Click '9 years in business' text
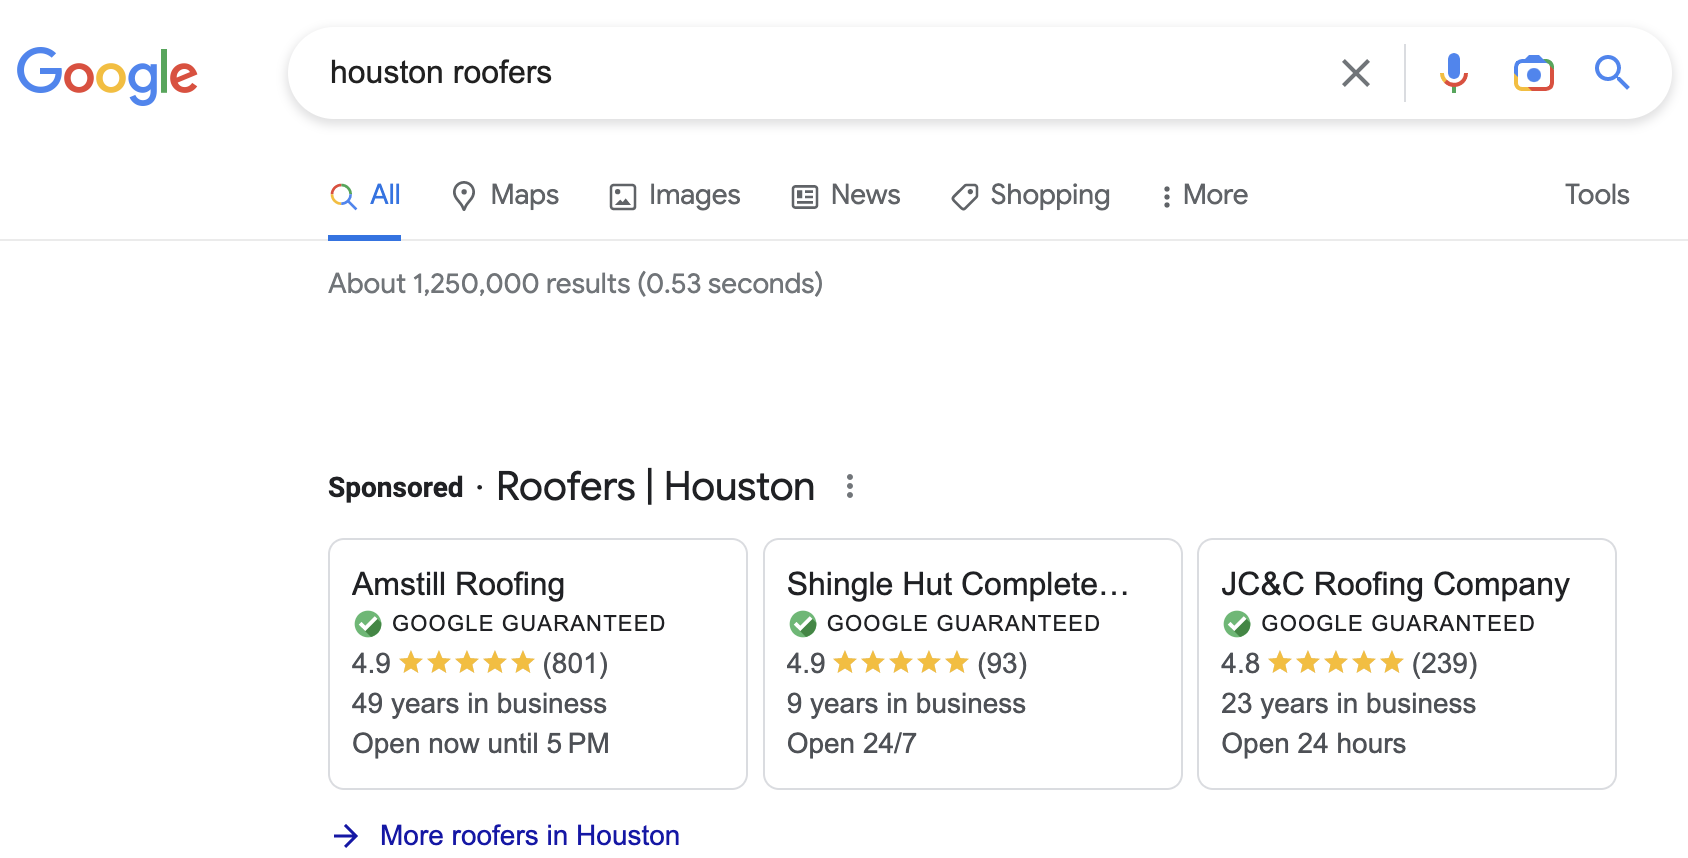 point(906,704)
